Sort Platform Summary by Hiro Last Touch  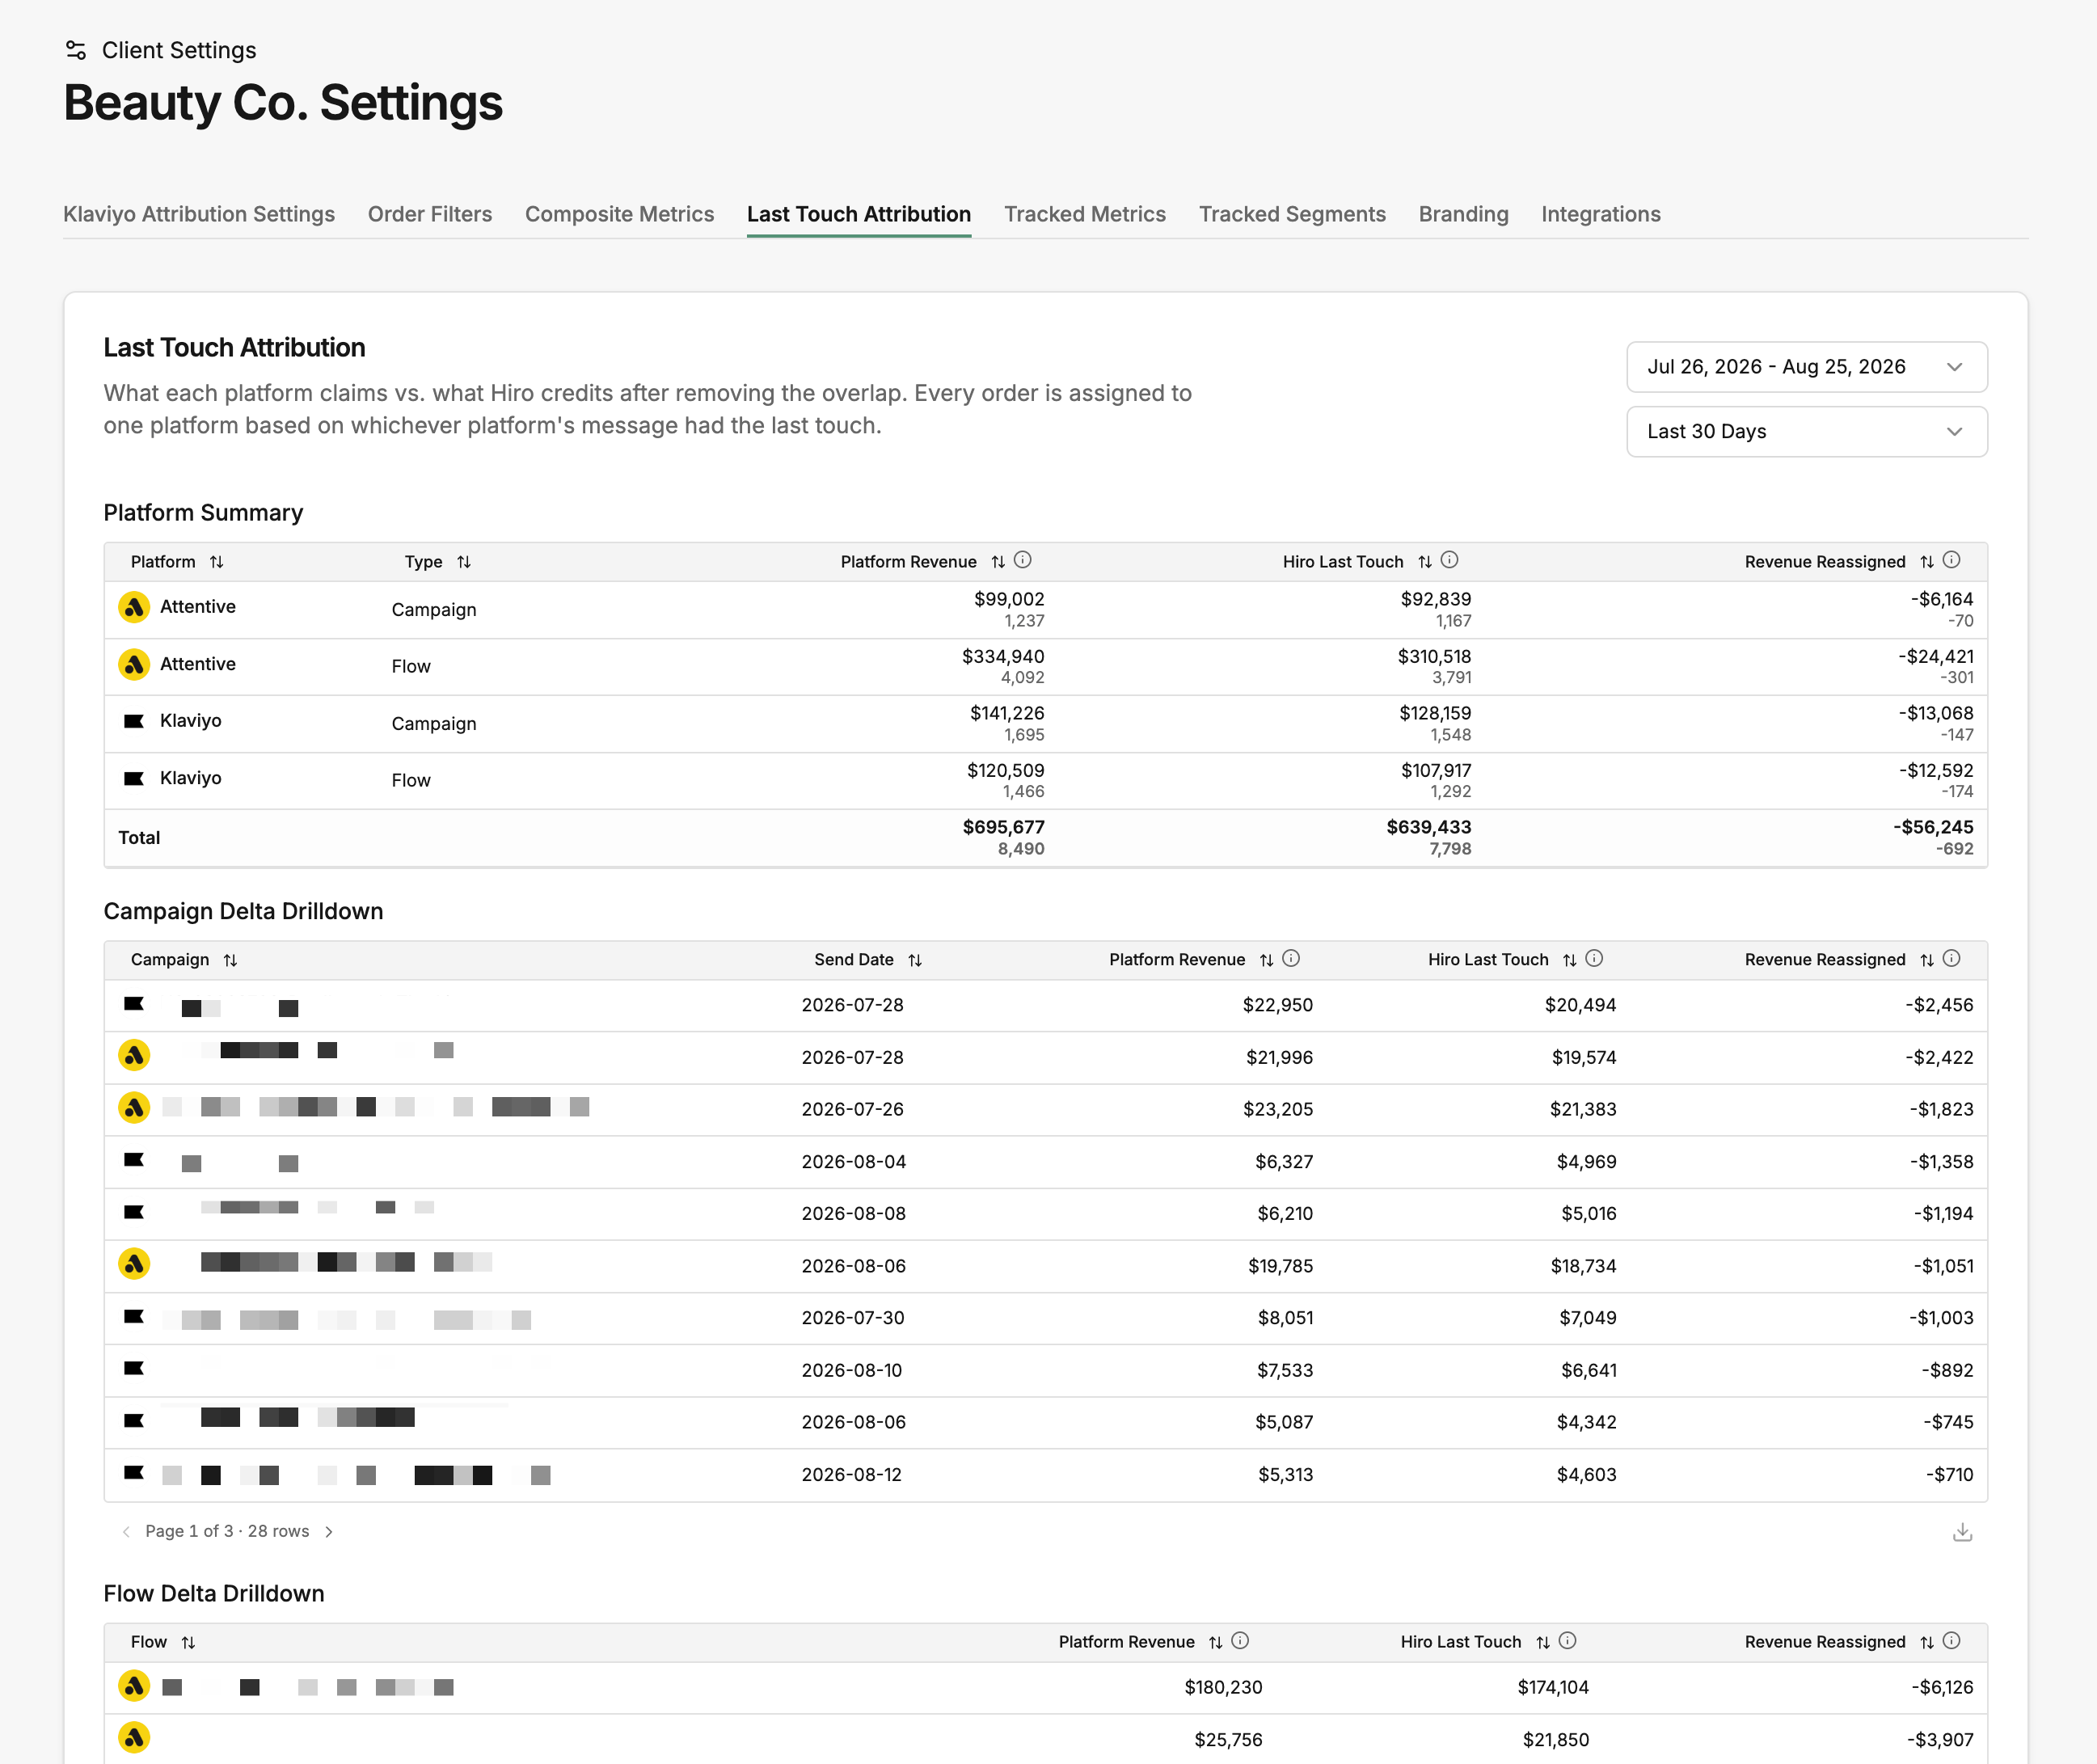(1425, 562)
